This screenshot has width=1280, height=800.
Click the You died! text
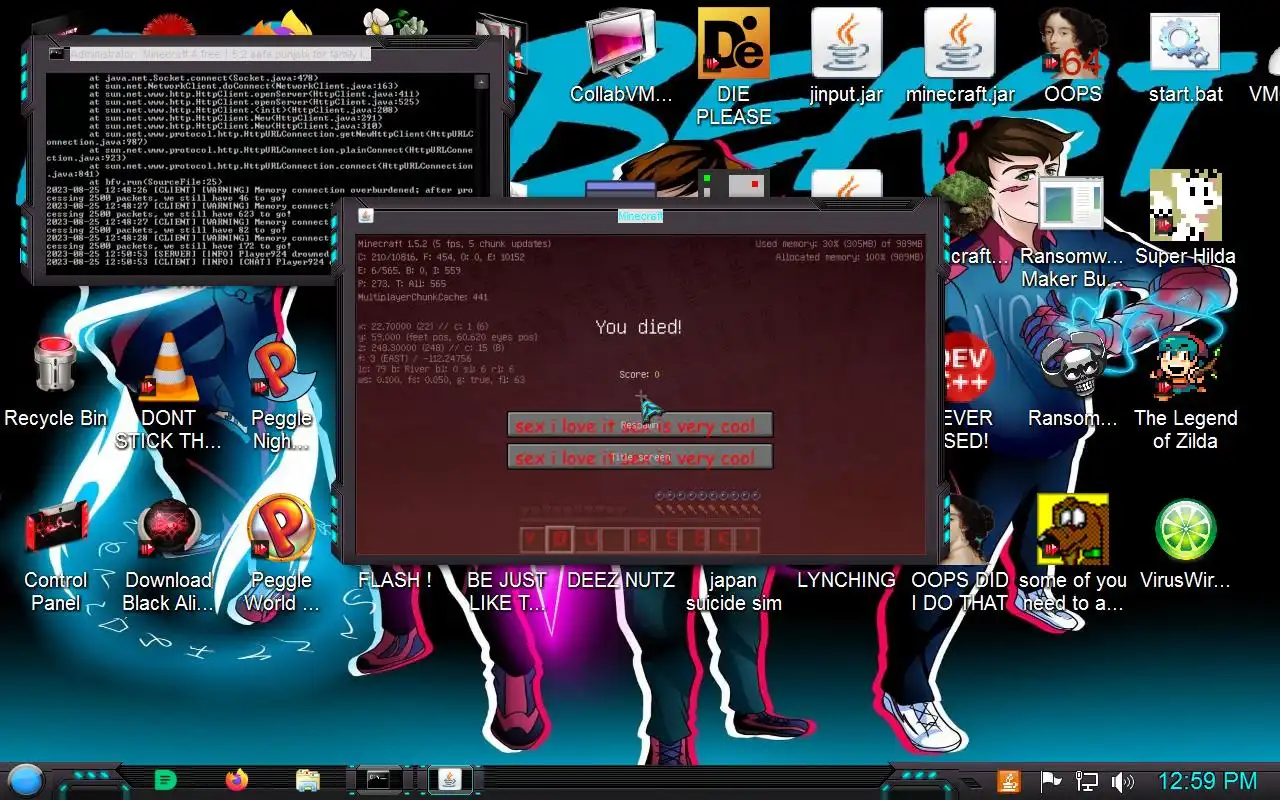point(639,327)
